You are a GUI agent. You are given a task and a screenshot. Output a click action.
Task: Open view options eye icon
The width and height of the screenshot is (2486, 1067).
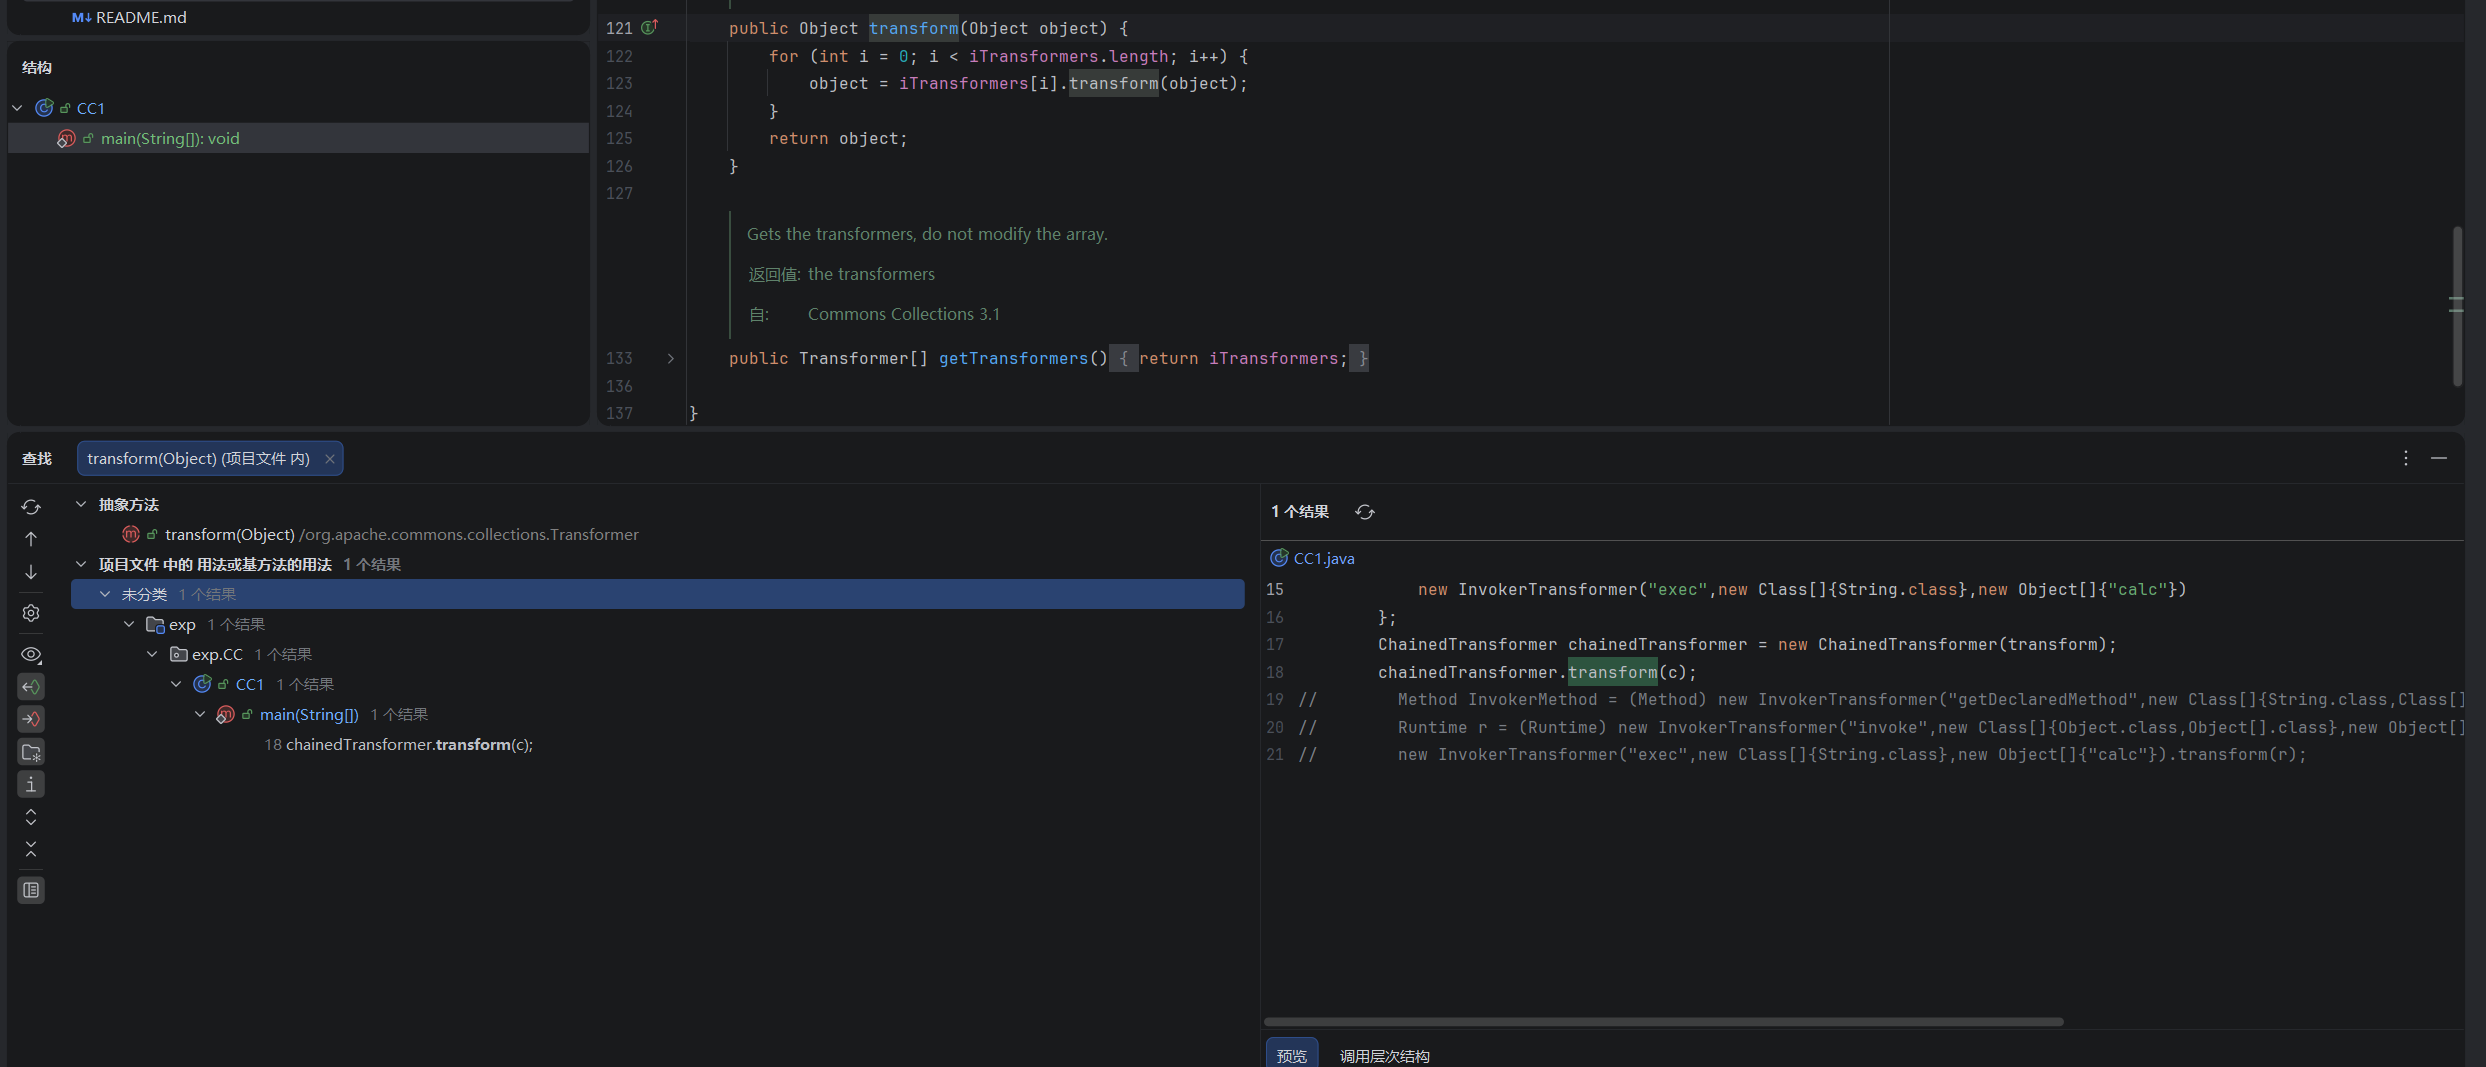[x=31, y=655]
